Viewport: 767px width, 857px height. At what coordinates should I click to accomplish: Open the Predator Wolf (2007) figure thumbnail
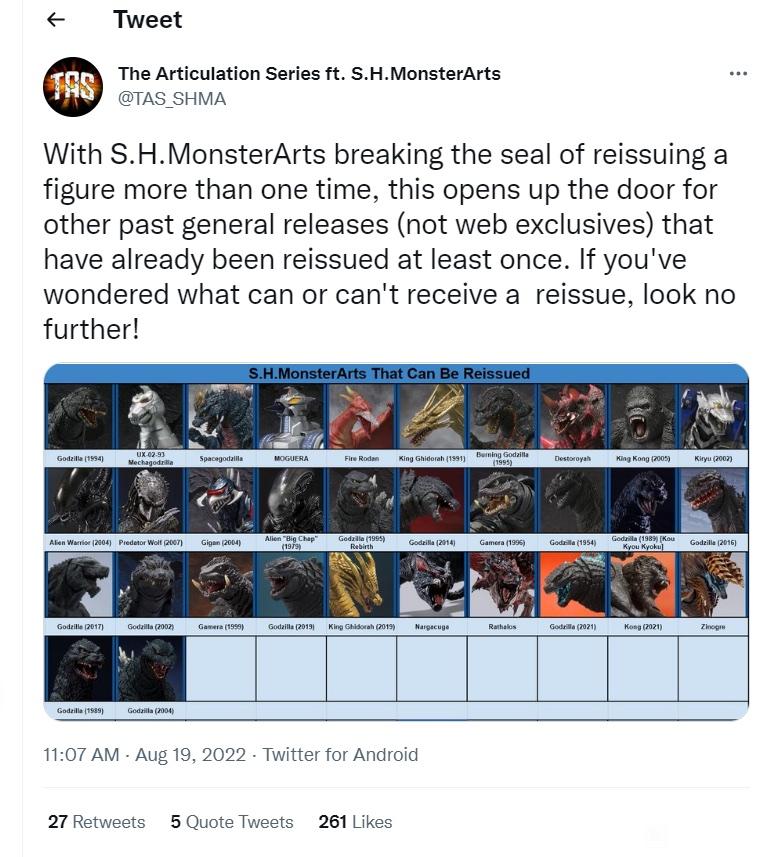pos(150,501)
